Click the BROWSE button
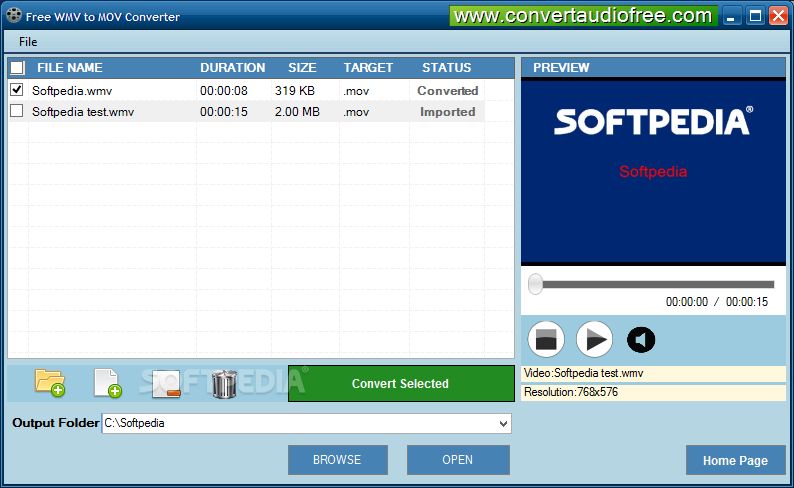The width and height of the screenshot is (794, 488). (x=338, y=460)
